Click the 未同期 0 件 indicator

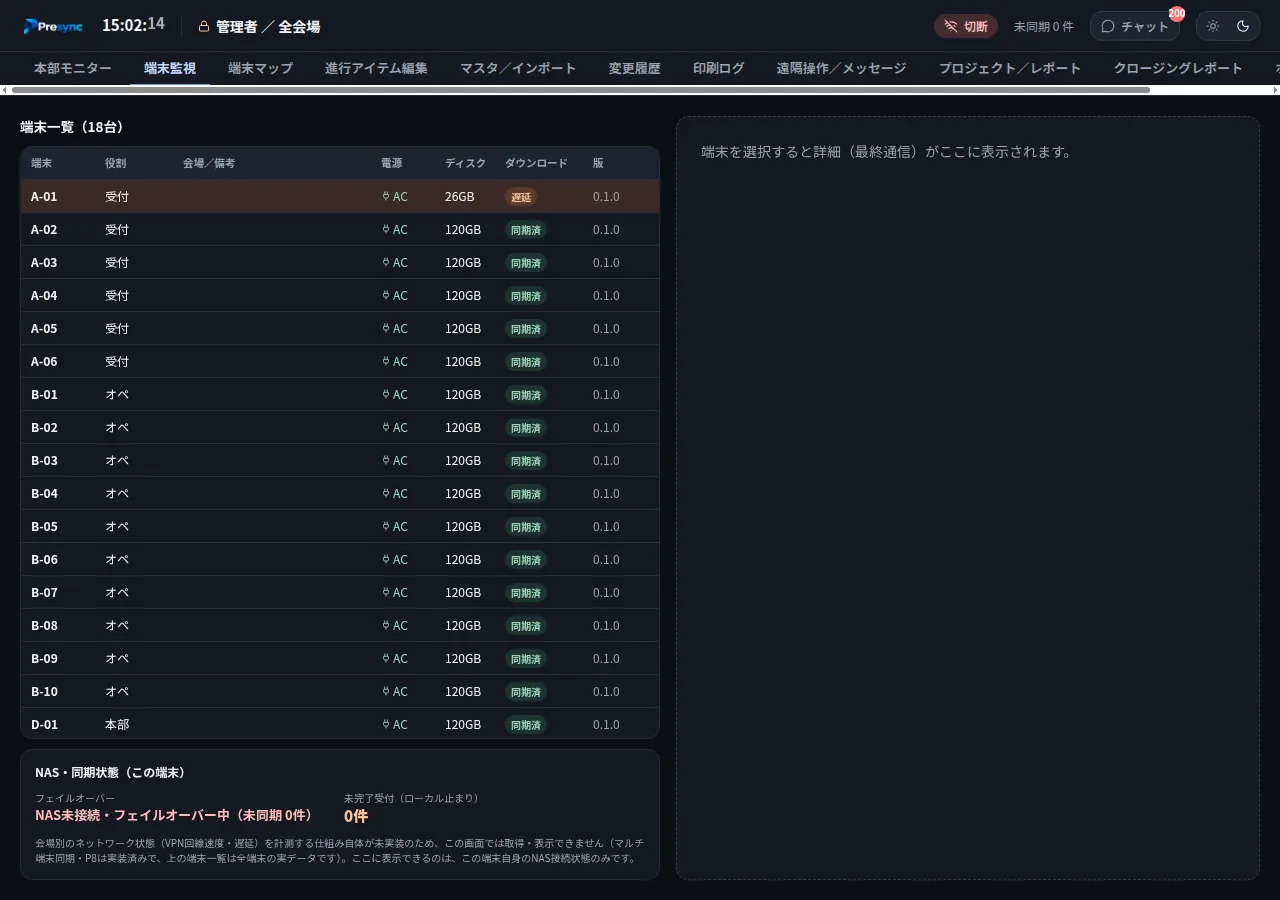pos(1043,27)
